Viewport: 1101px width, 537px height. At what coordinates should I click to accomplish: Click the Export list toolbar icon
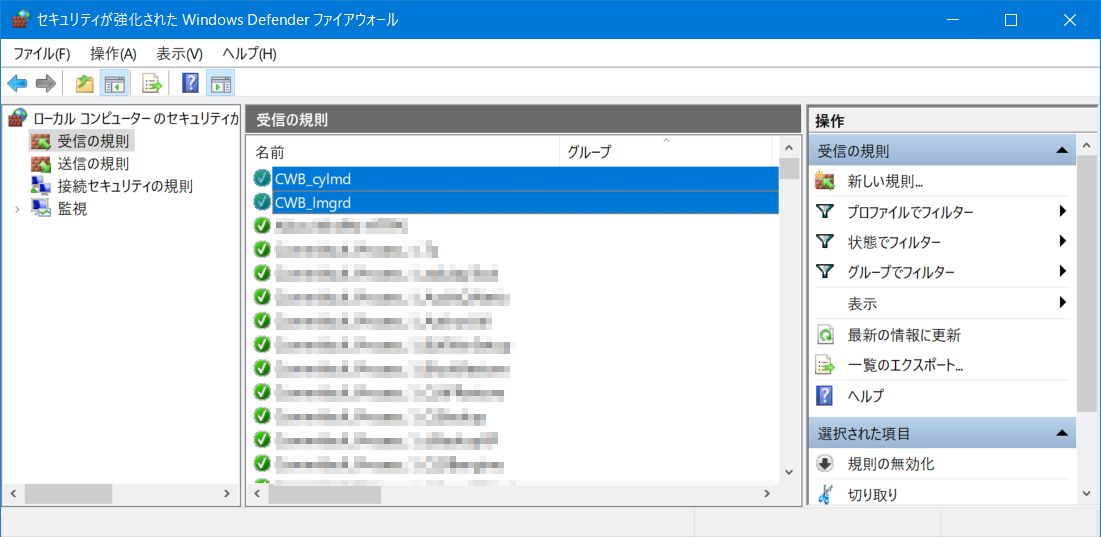click(152, 84)
